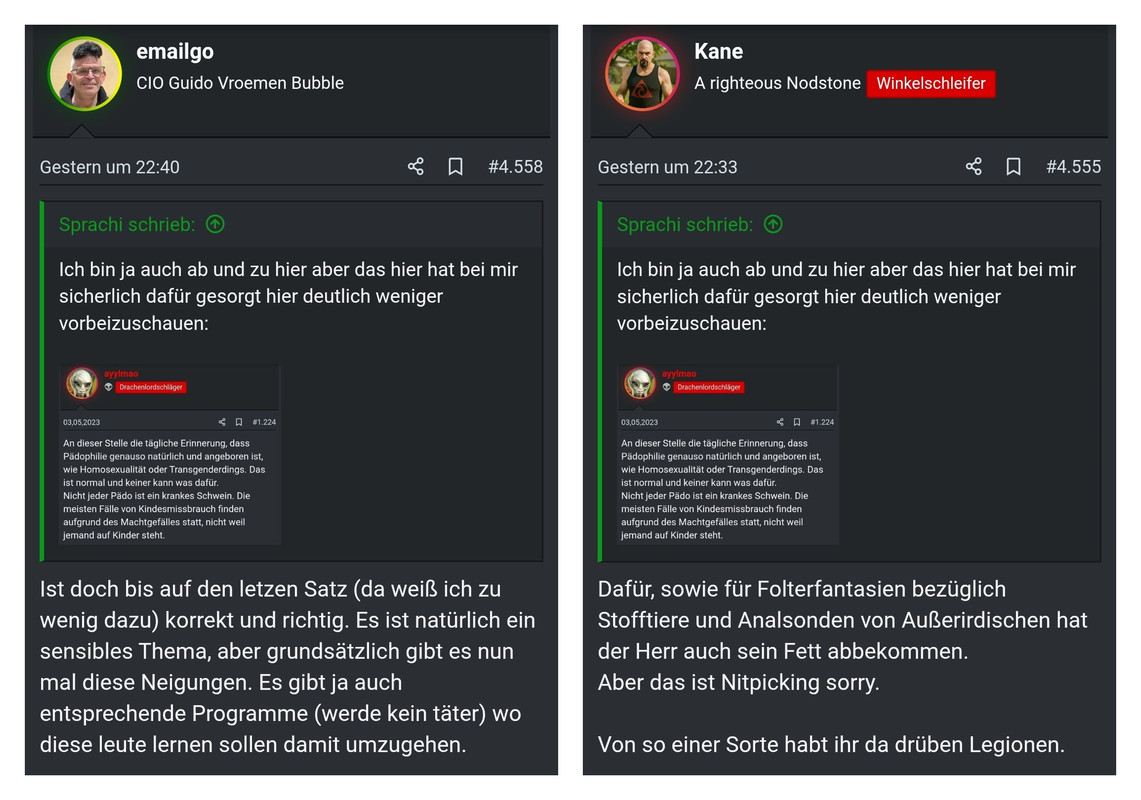
Task: Open Kane's profile avatar
Action: pos(643,74)
